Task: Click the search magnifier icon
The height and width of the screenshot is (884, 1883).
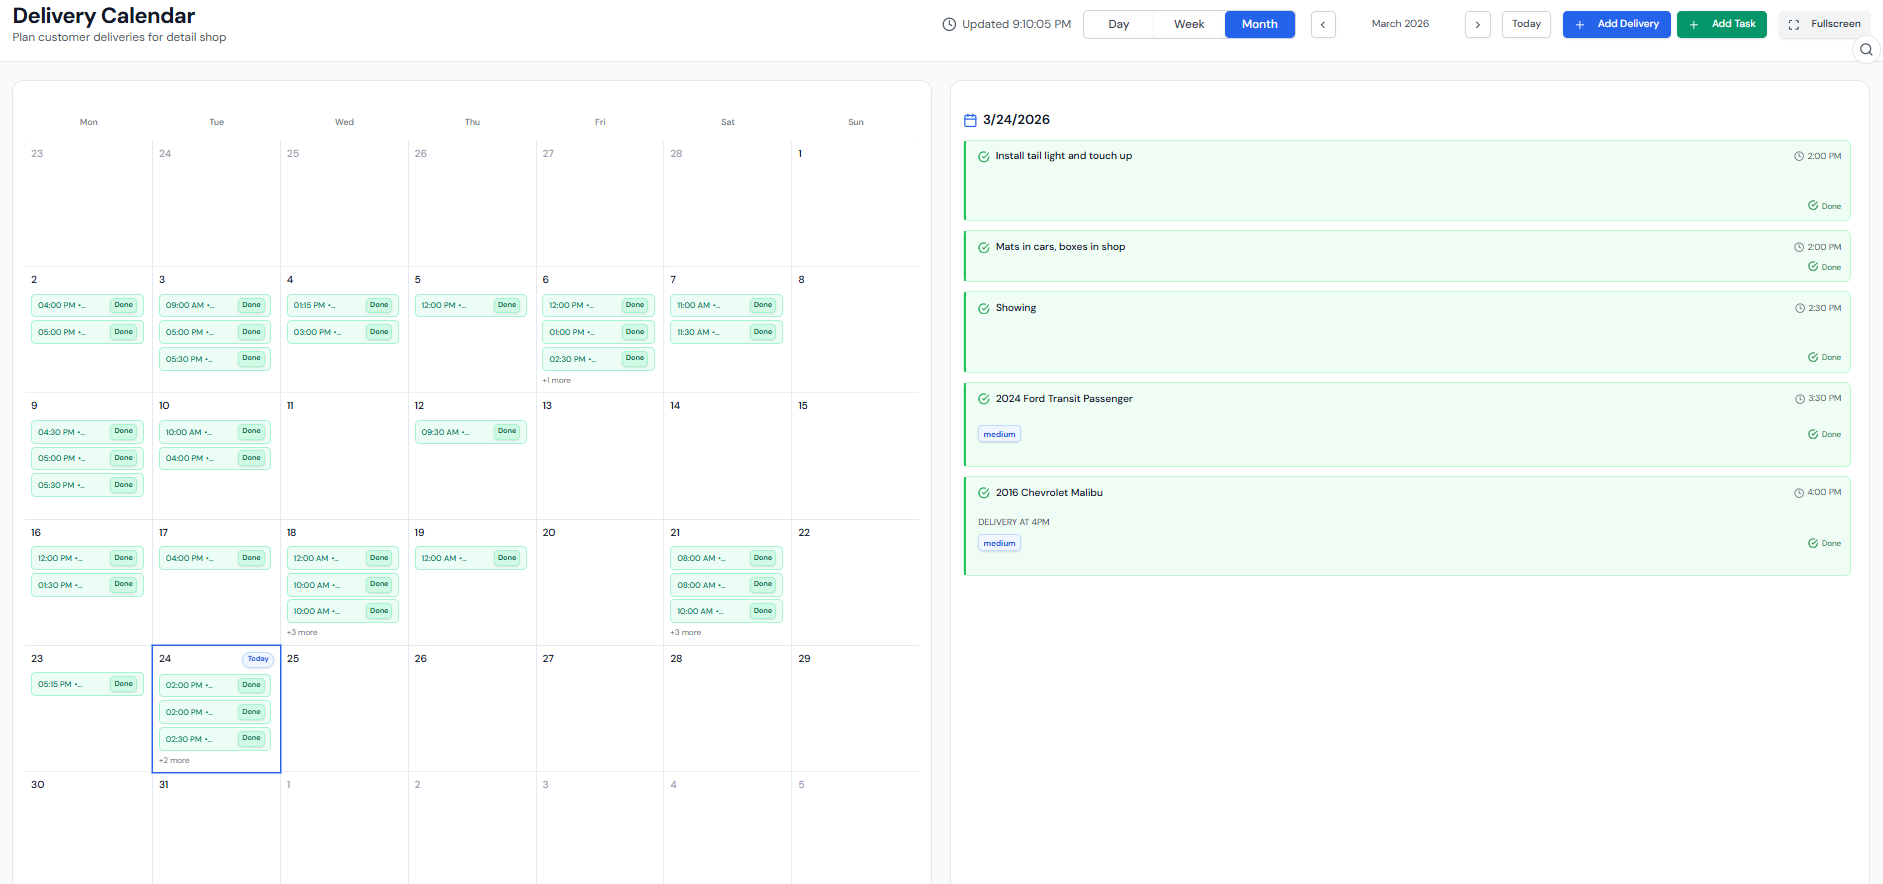Action: [x=1866, y=49]
